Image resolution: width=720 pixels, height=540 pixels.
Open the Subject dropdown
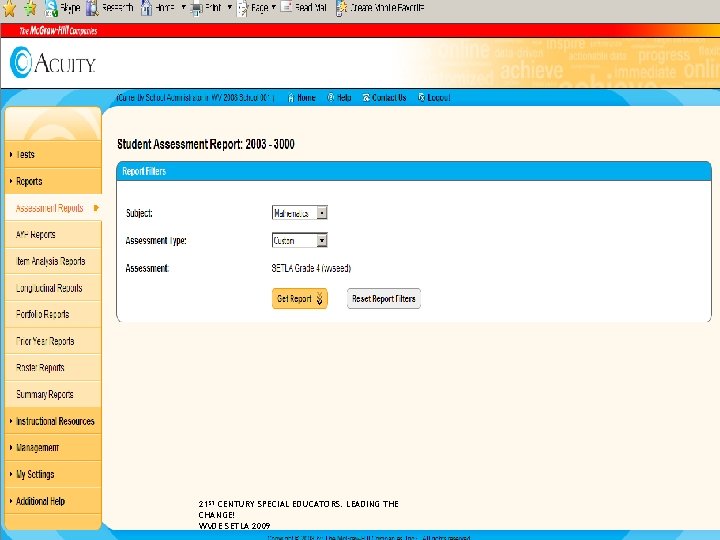(299, 213)
